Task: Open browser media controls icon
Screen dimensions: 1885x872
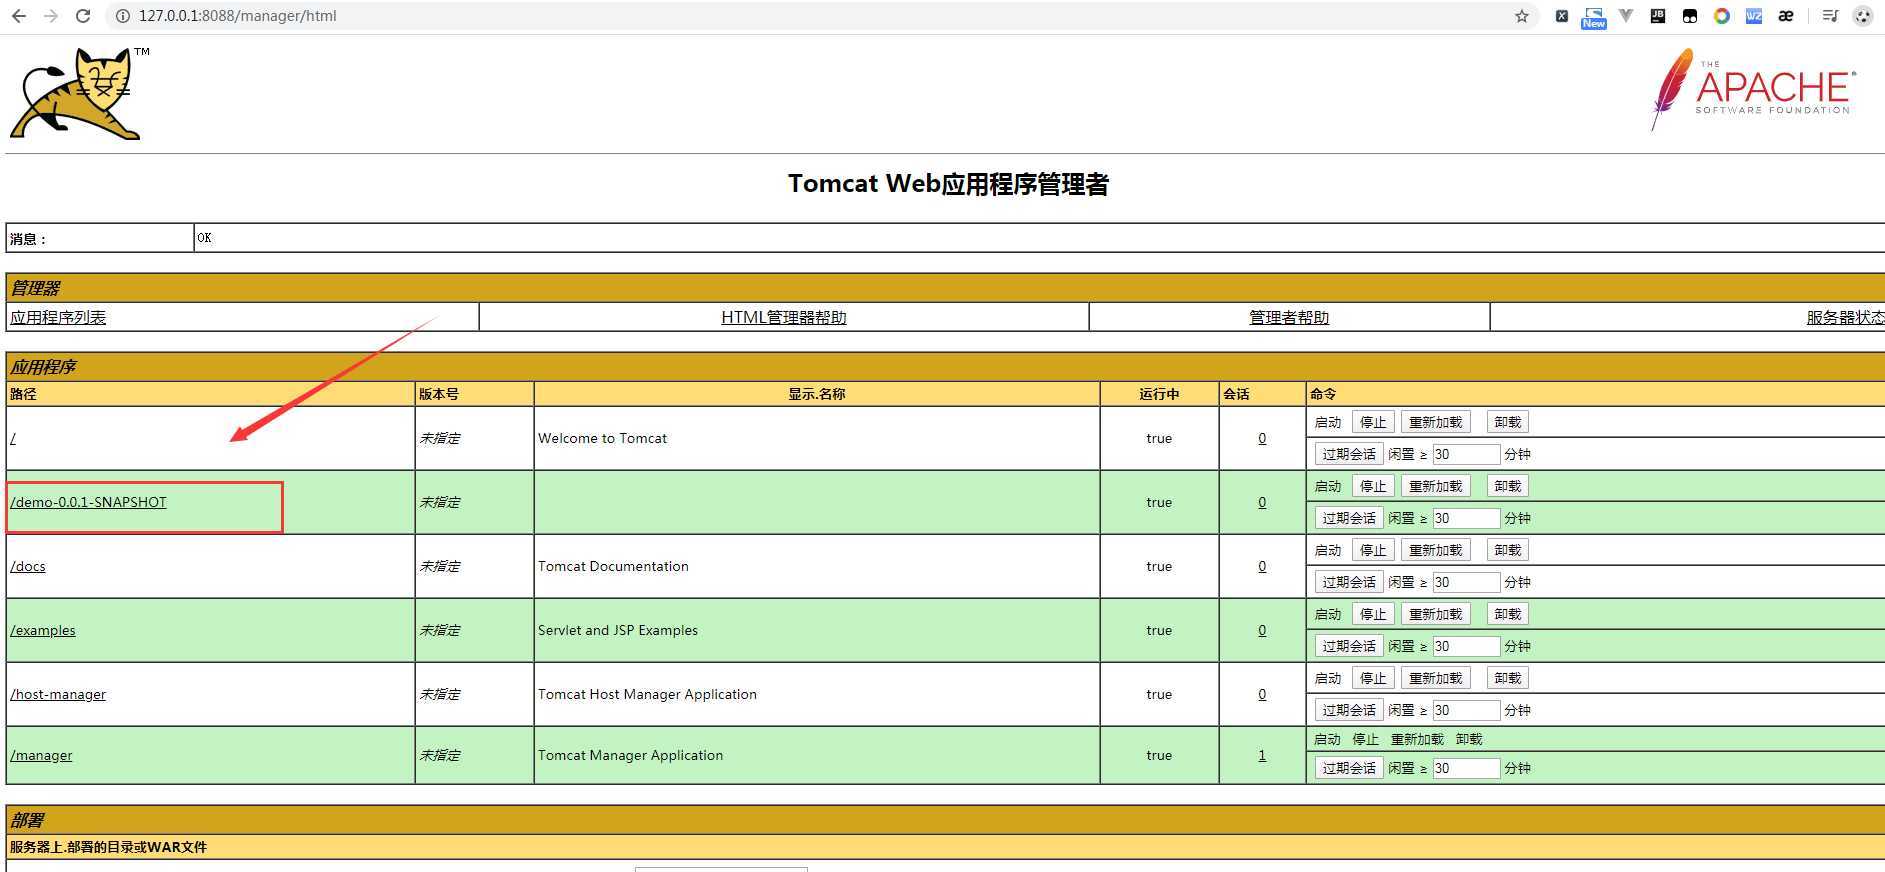Action: (1830, 16)
